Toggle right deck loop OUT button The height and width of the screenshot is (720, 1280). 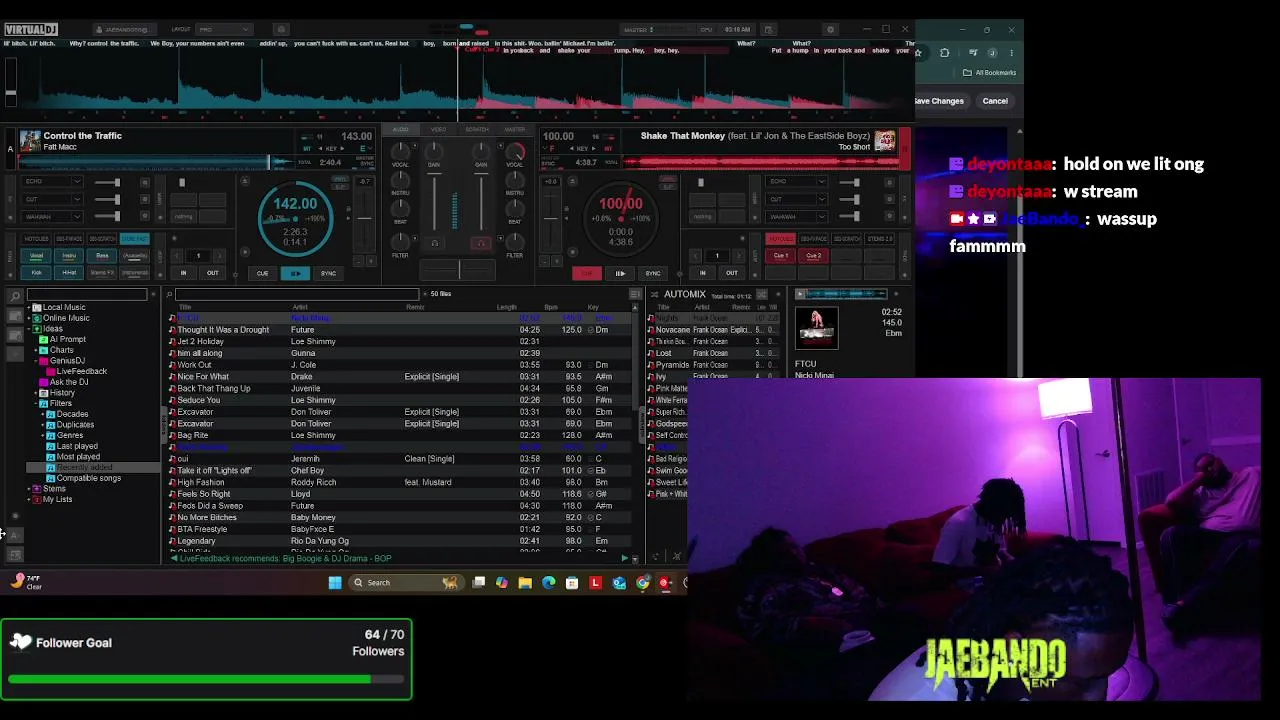point(732,273)
